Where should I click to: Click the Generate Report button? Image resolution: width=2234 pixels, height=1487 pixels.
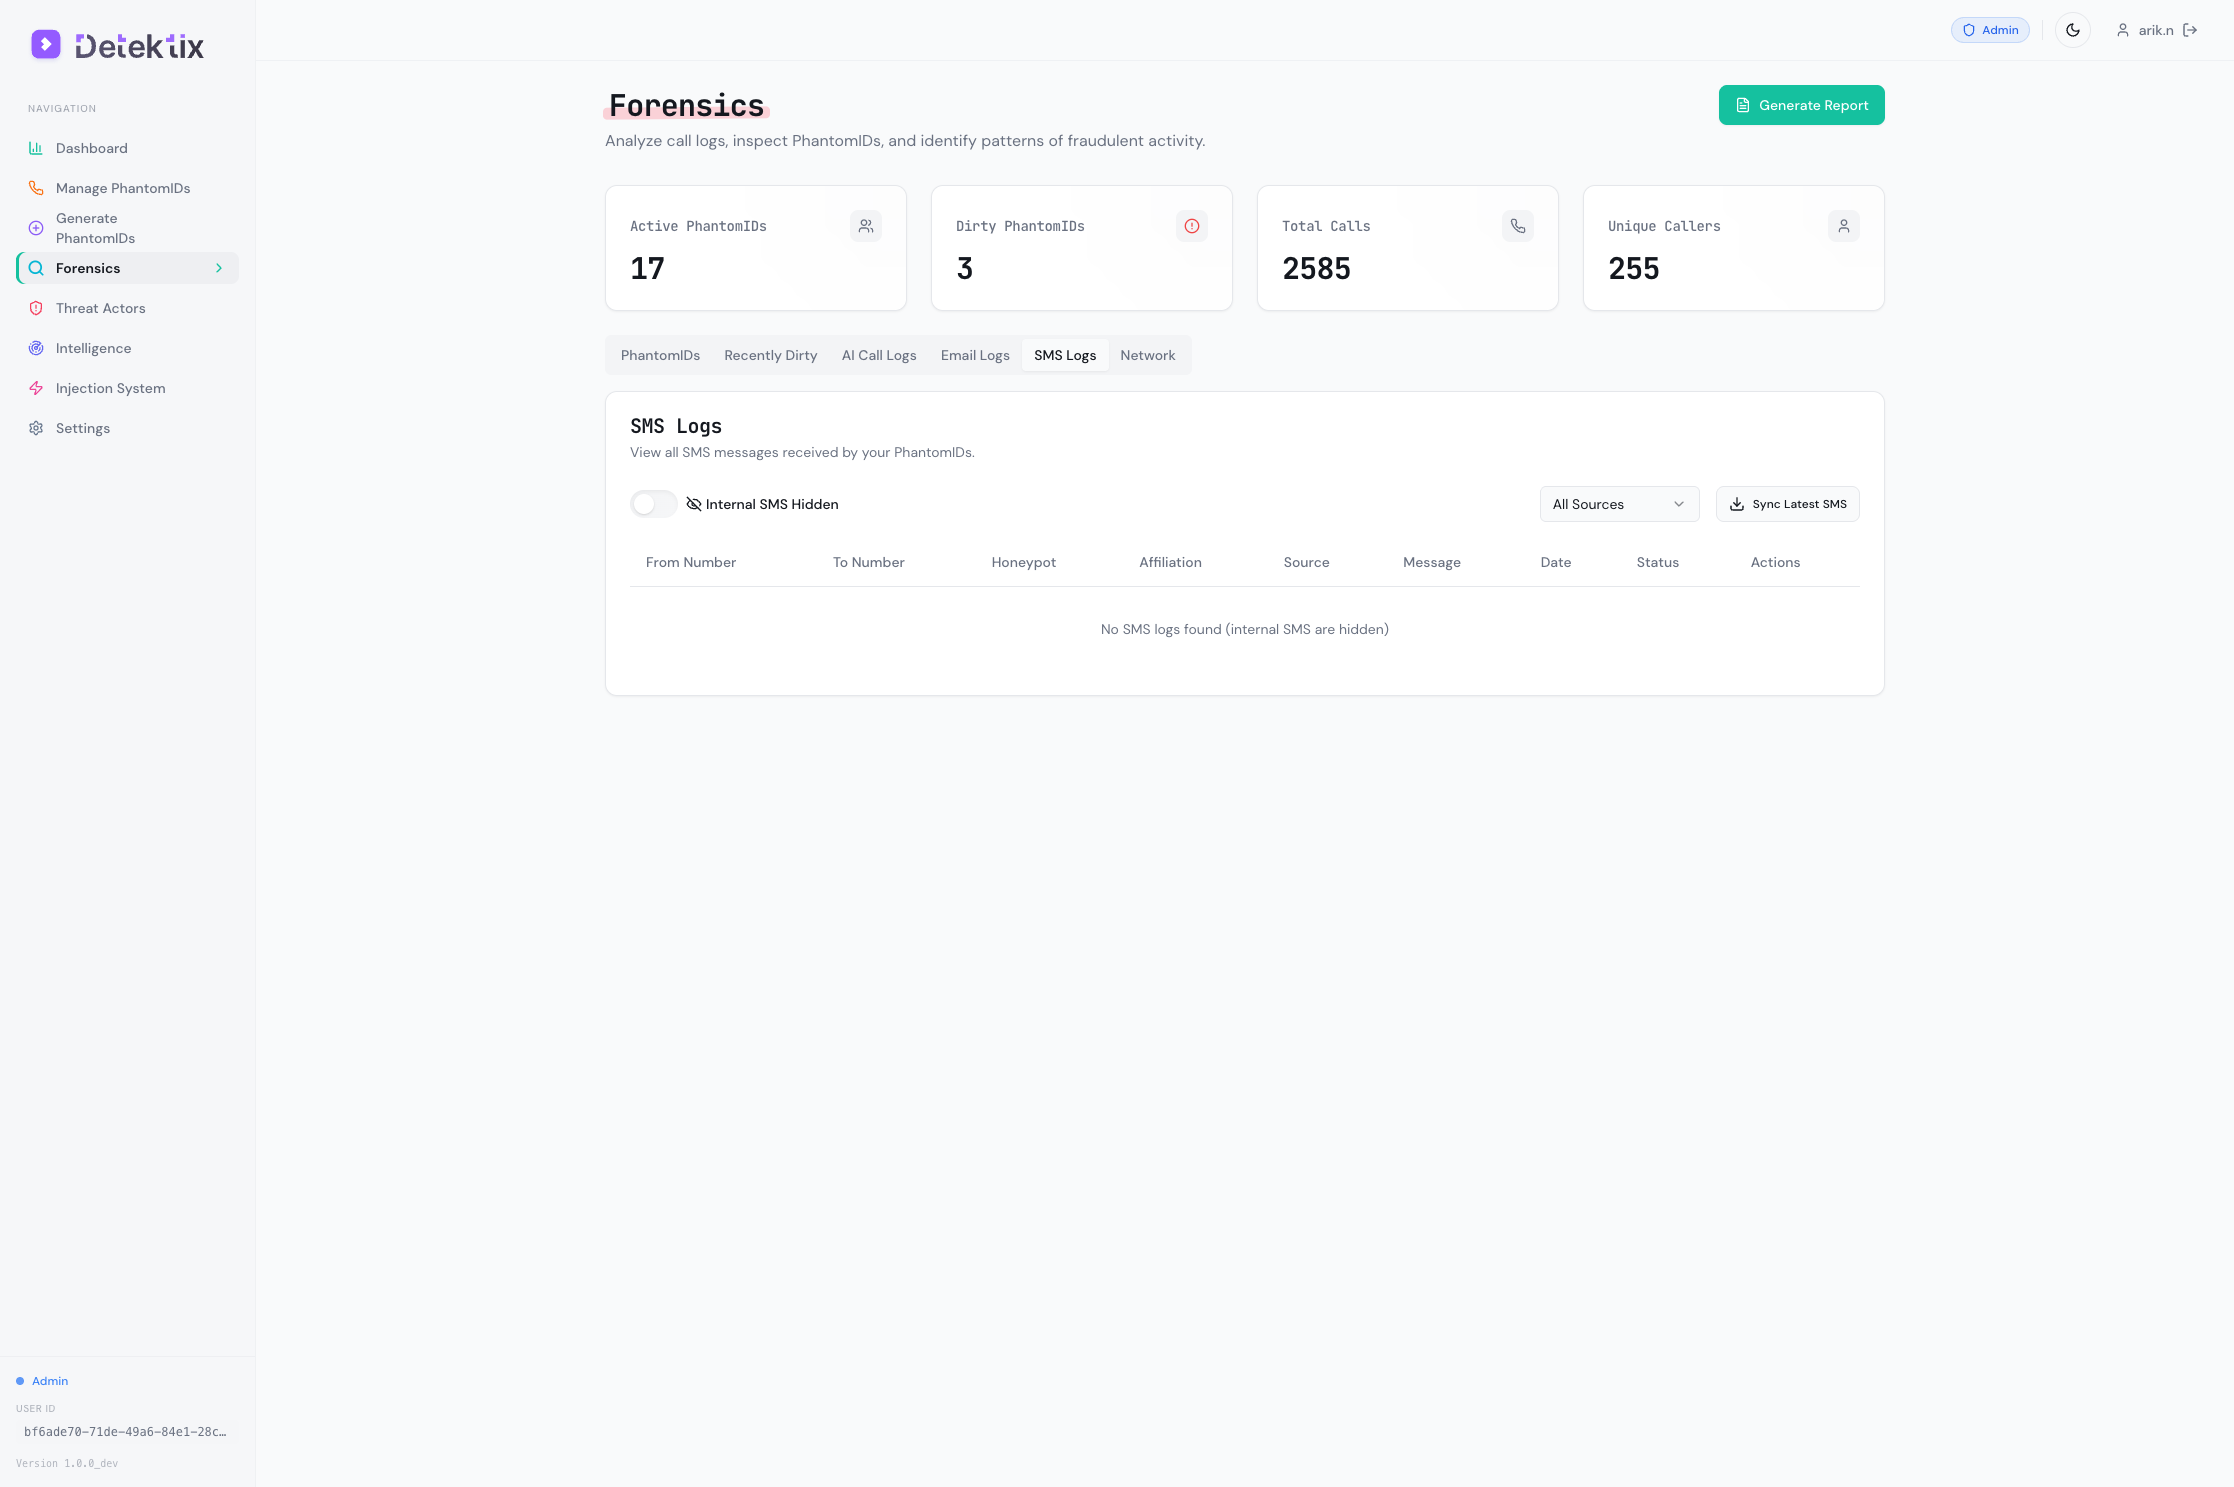tap(1801, 105)
